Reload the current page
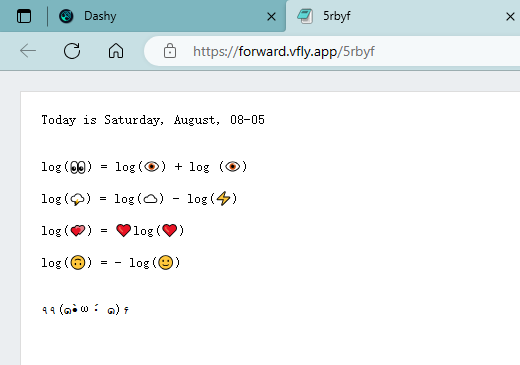Viewport: 520px width, 365px height. click(x=72, y=51)
